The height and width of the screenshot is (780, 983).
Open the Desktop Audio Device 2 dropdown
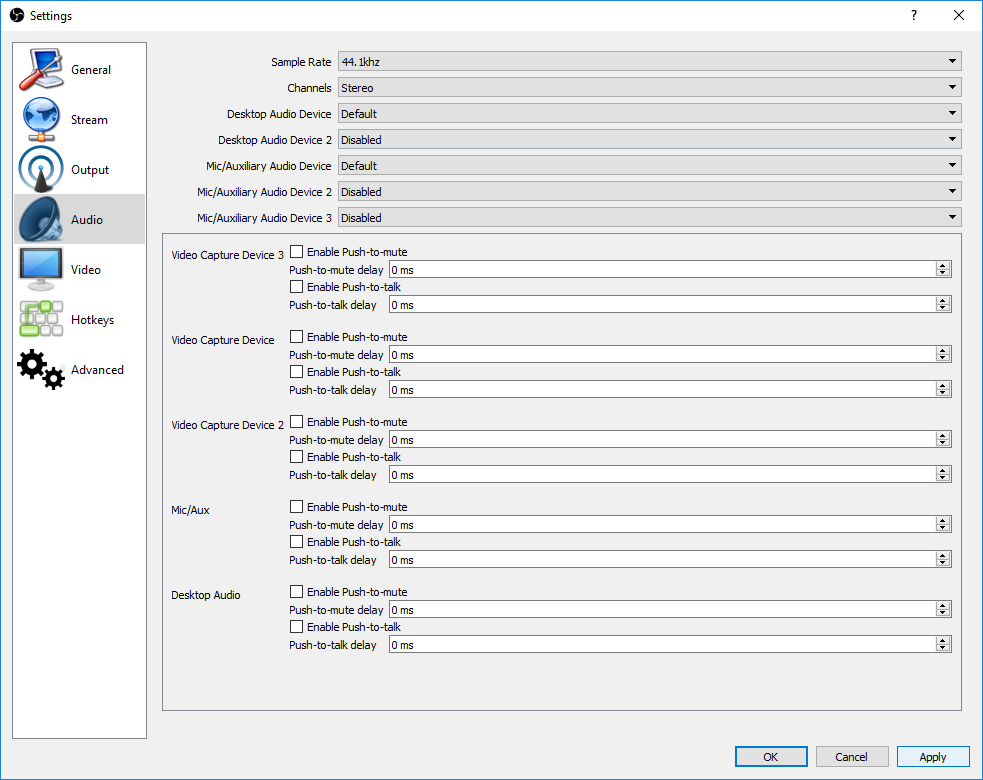649,140
